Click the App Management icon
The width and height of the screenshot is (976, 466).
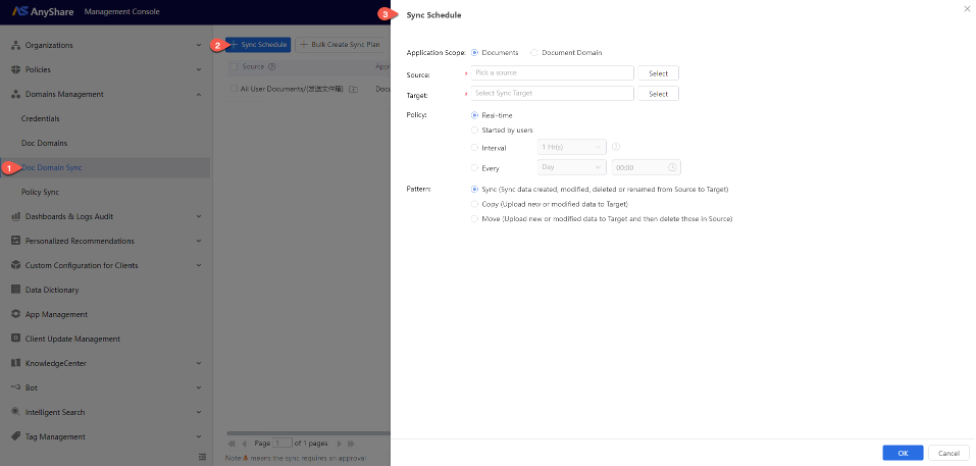16,314
